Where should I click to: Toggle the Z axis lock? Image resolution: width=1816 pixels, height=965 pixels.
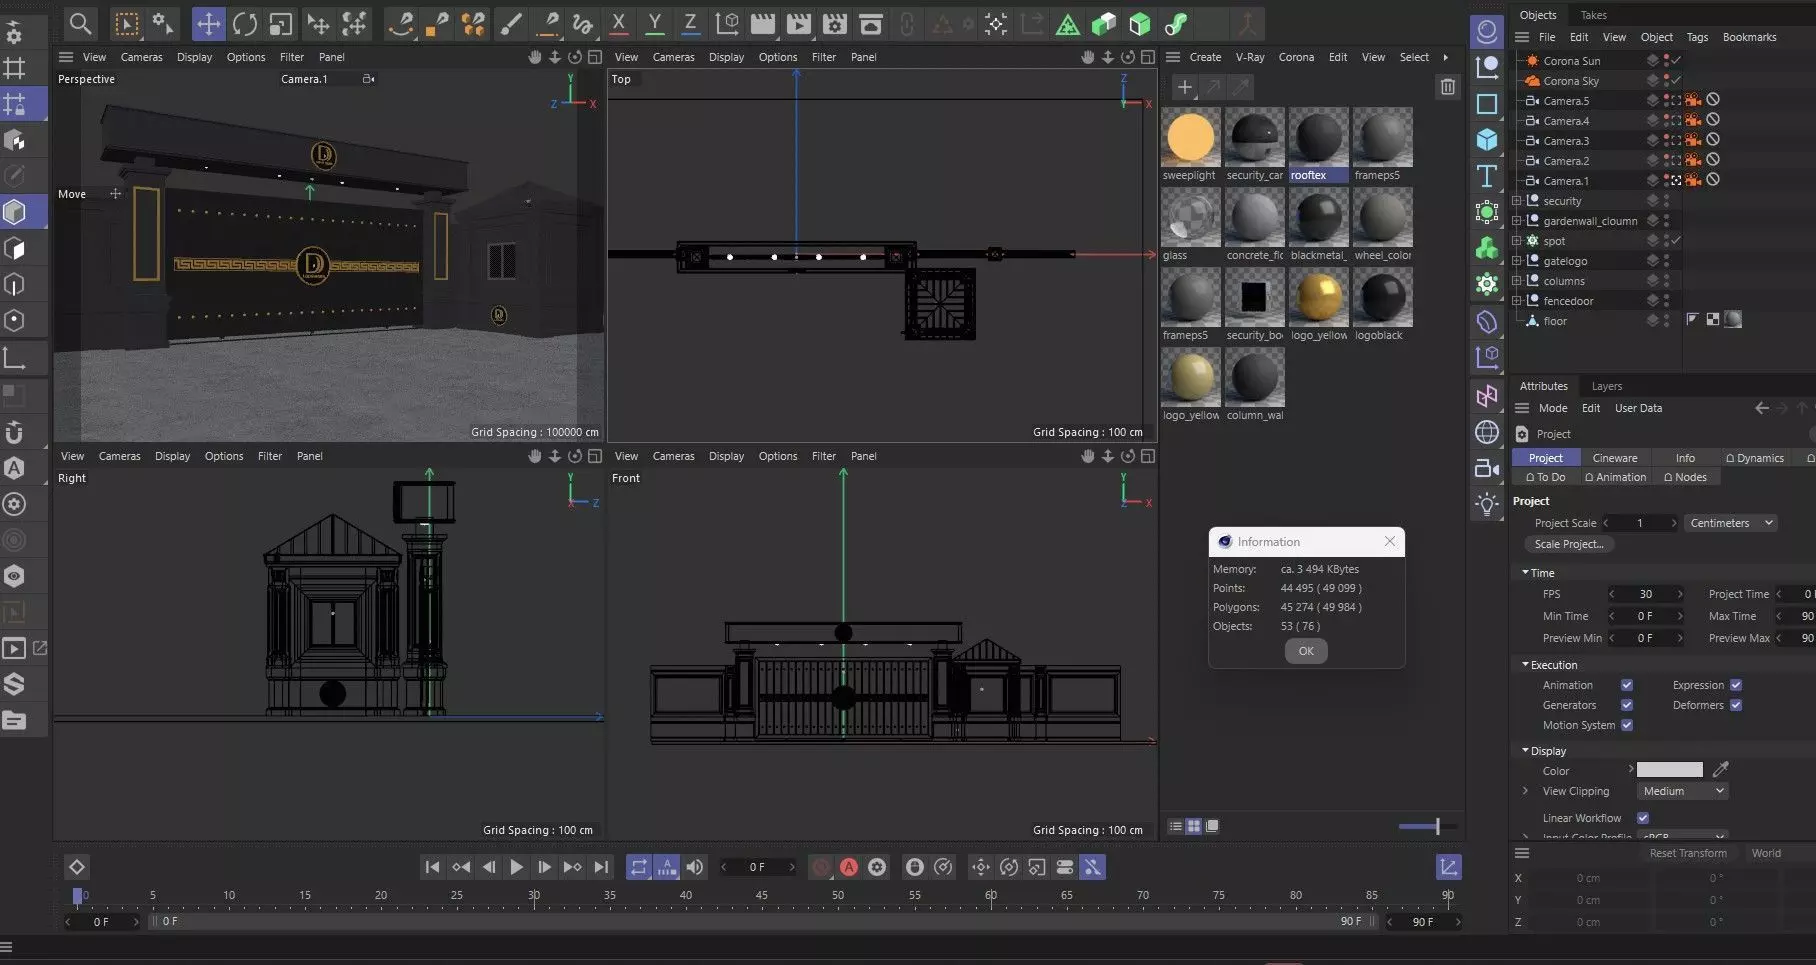pos(690,23)
